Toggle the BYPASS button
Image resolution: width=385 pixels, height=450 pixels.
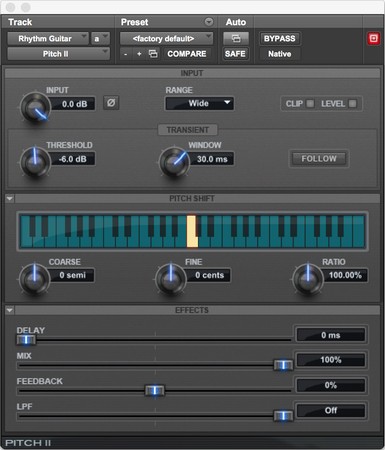pos(280,39)
